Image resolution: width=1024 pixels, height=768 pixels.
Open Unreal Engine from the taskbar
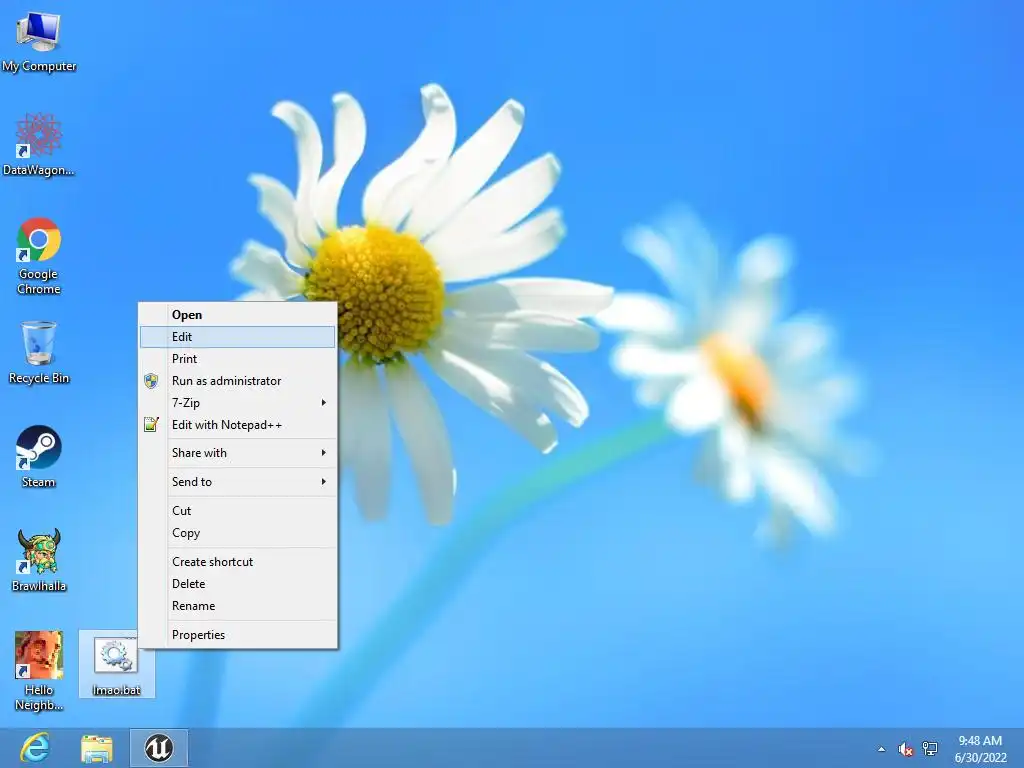[159, 748]
